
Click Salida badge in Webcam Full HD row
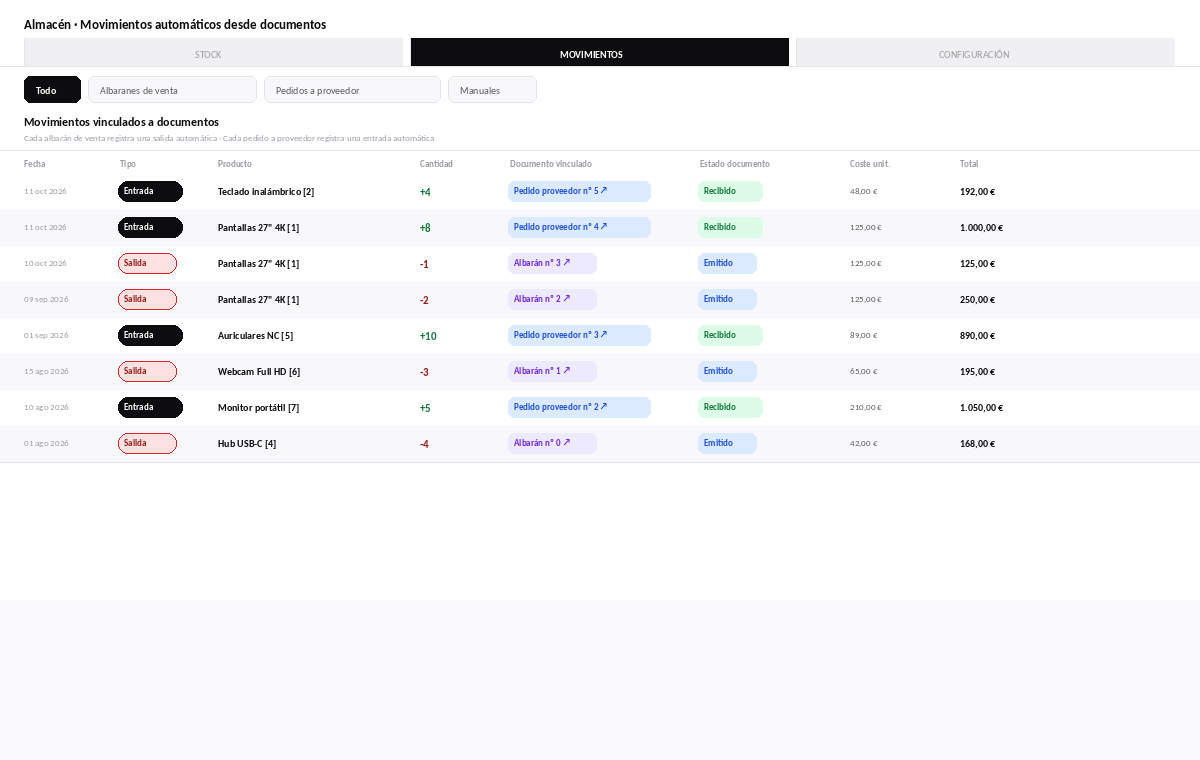coord(147,371)
